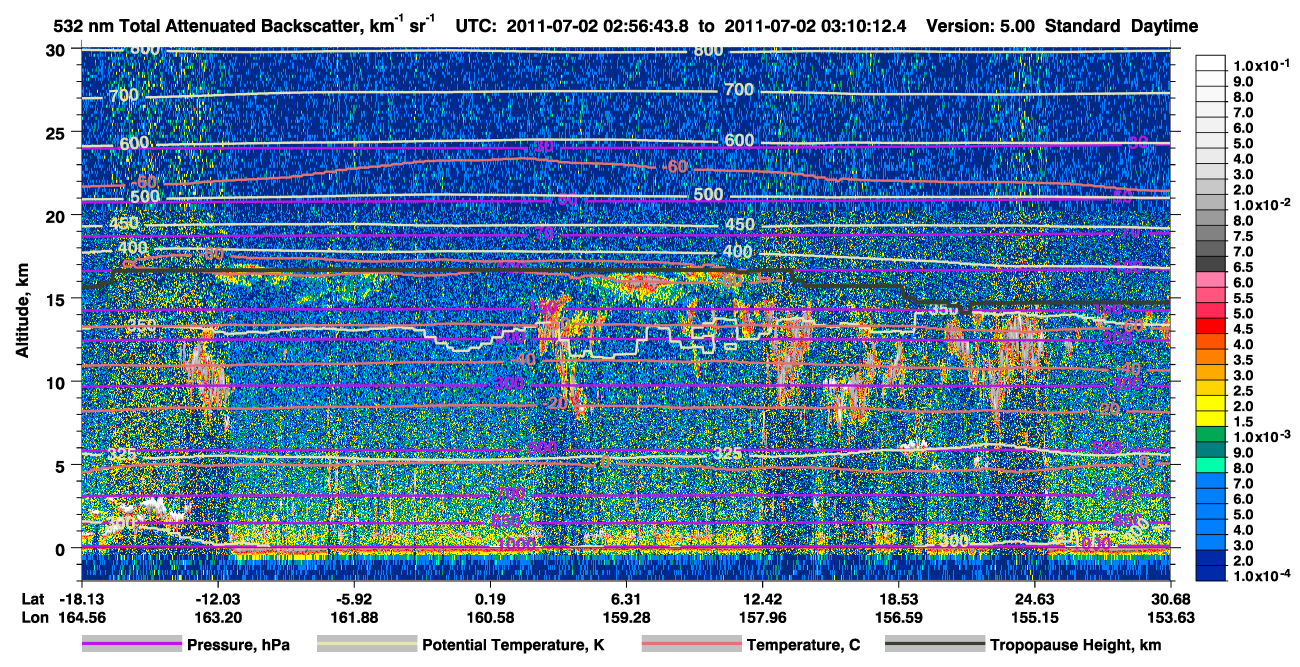Viewport: 1300px width, 667px height.
Task: Click the 'Lat' row label
Action: point(32,598)
